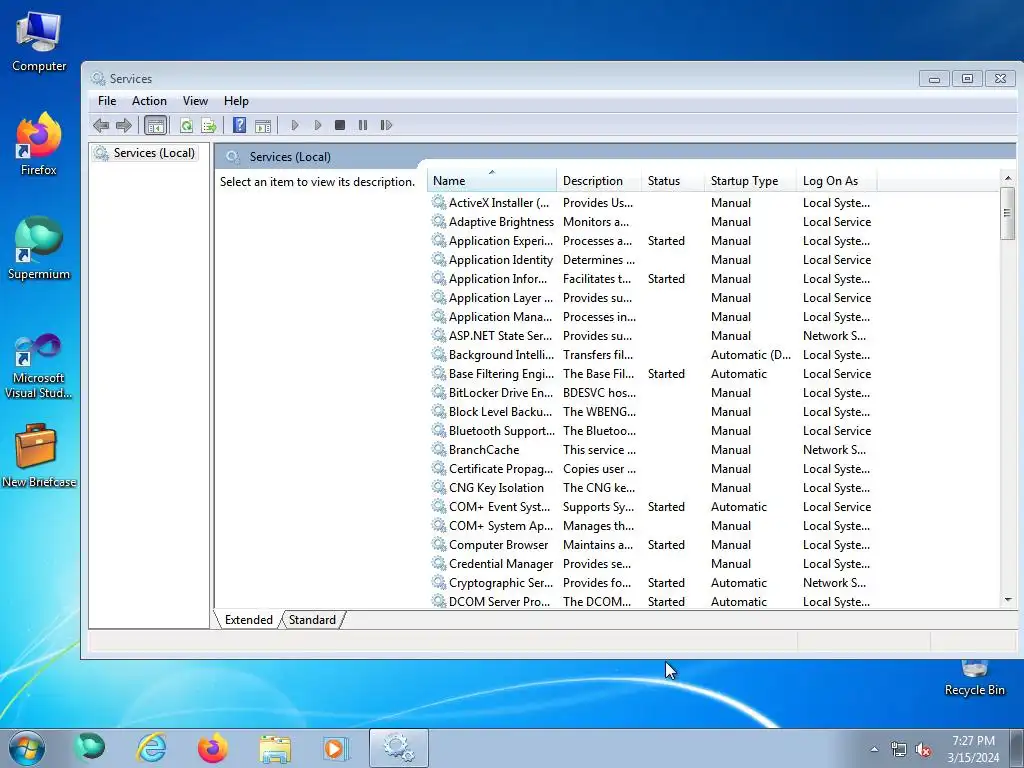The width and height of the screenshot is (1024, 768).
Task: Select the Base Filtering Engine service
Action: click(650, 374)
